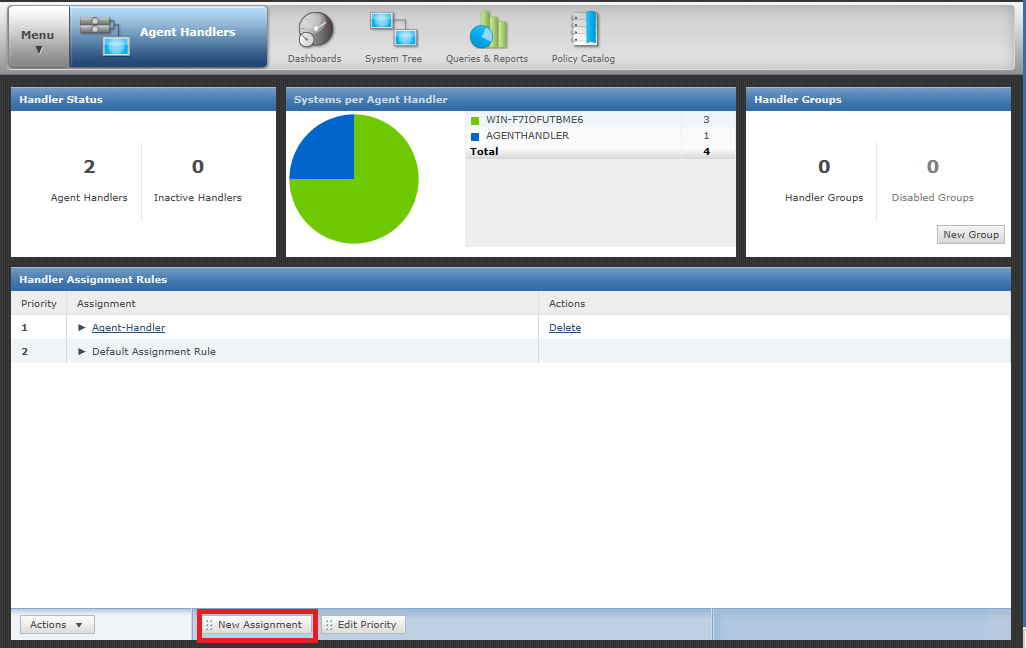
Task: Click the Inactive Handlers count
Action: pos(197,167)
